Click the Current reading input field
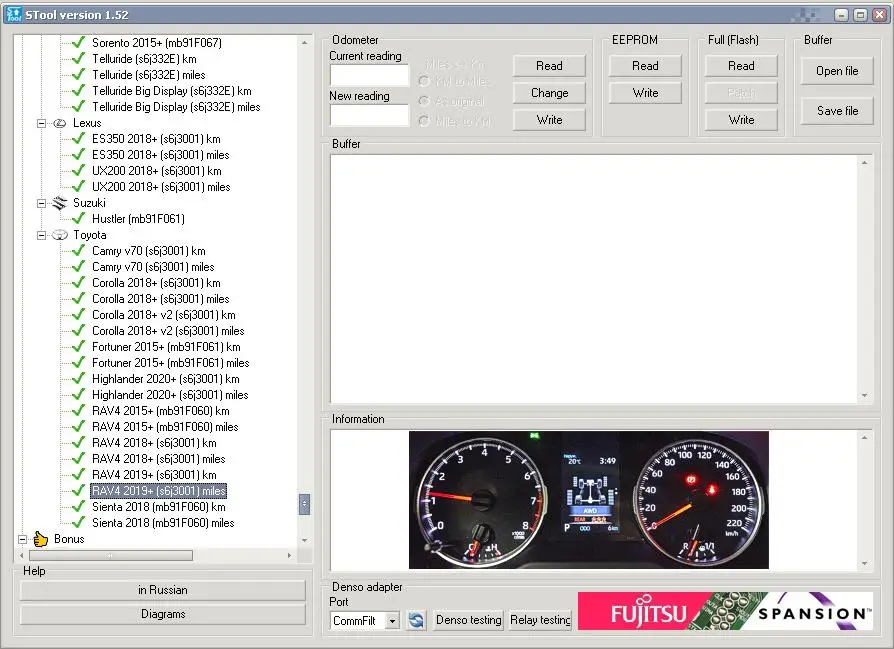Screen dimensions: 894x649 point(369,75)
